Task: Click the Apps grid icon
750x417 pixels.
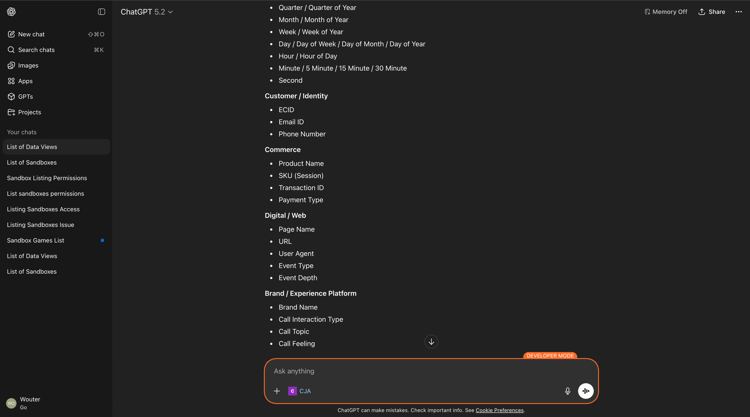Action: click(x=11, y=81)
